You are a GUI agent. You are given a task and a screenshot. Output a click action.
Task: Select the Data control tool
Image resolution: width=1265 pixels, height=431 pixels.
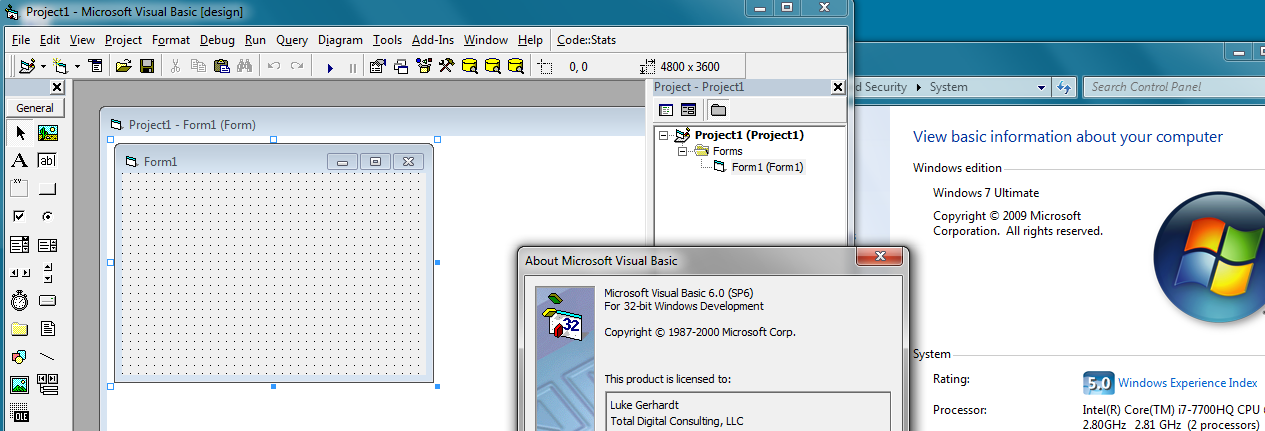47,384
